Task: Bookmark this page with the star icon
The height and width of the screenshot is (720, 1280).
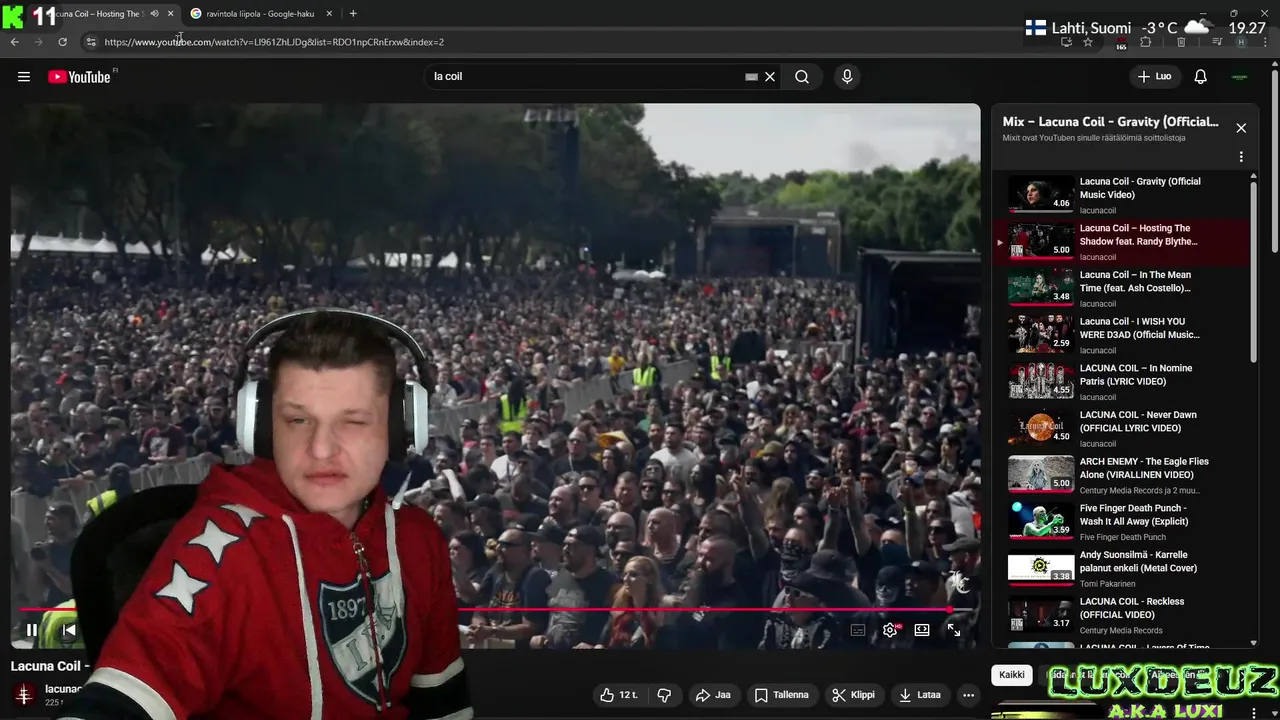Action: 1088,42
